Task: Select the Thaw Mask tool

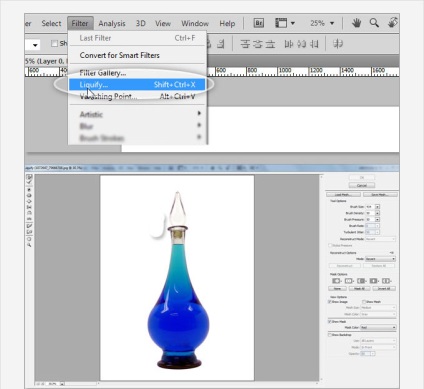Action: pos(29,231)
